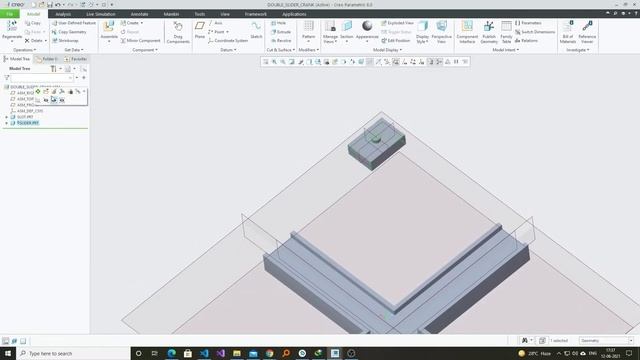Image resolution: width=640 pixels, height=360 pixels.
Task: Click the Coordinate System button
Action: point(228,41)
